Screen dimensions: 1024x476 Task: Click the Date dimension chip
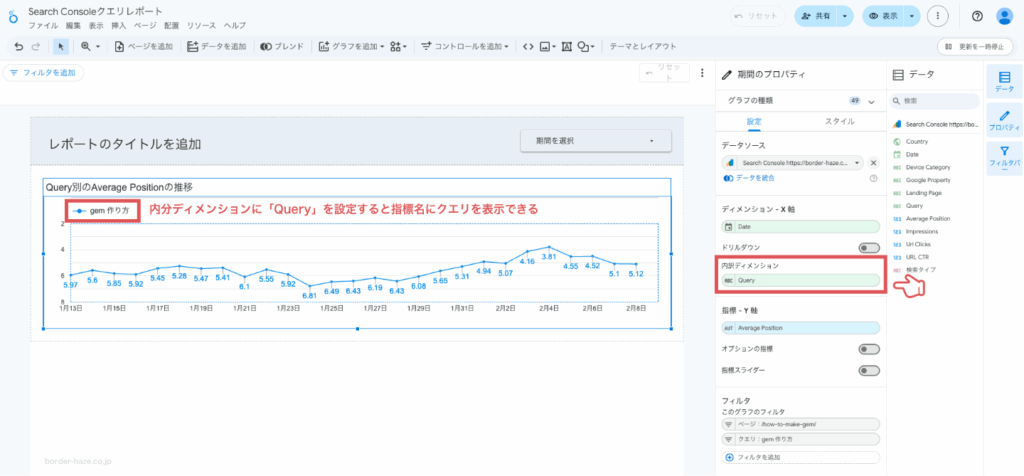[801, 227]
